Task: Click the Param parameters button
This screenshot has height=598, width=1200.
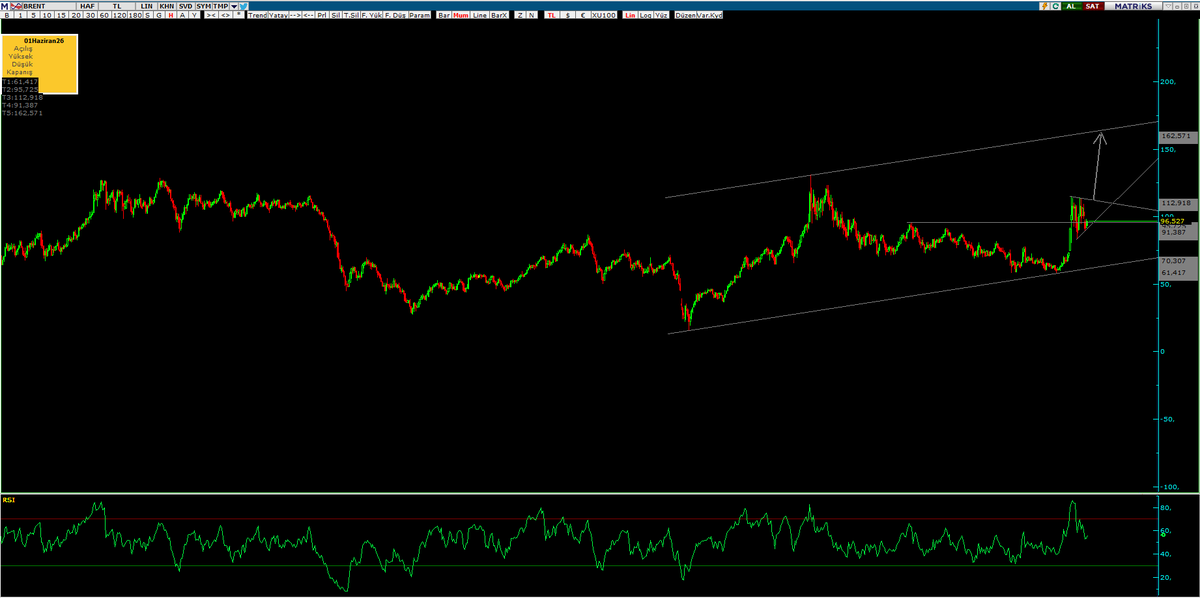Action: 420,15
